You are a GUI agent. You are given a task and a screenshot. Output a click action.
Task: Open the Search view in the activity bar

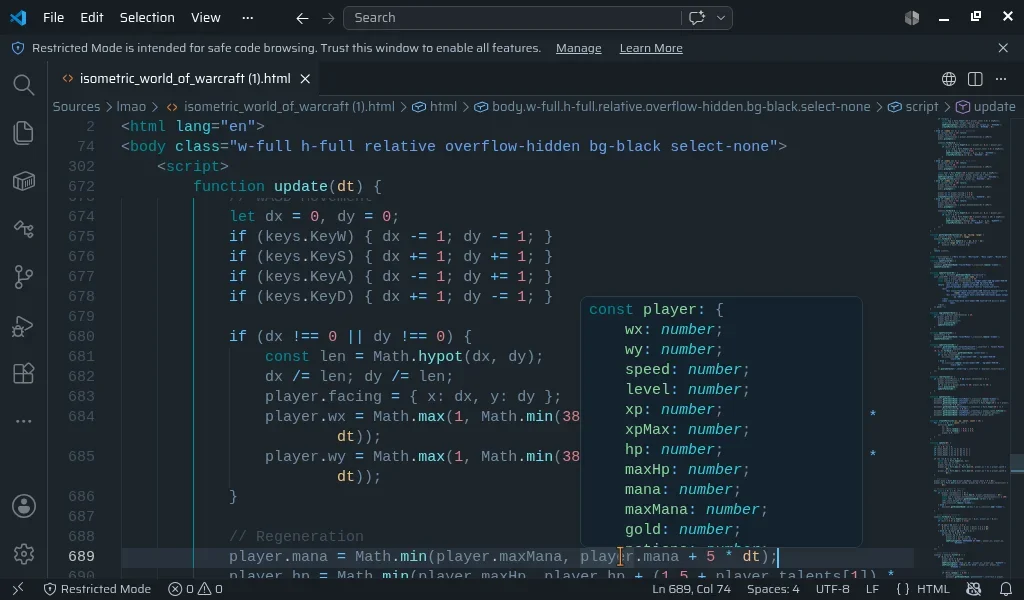(24, 85)
